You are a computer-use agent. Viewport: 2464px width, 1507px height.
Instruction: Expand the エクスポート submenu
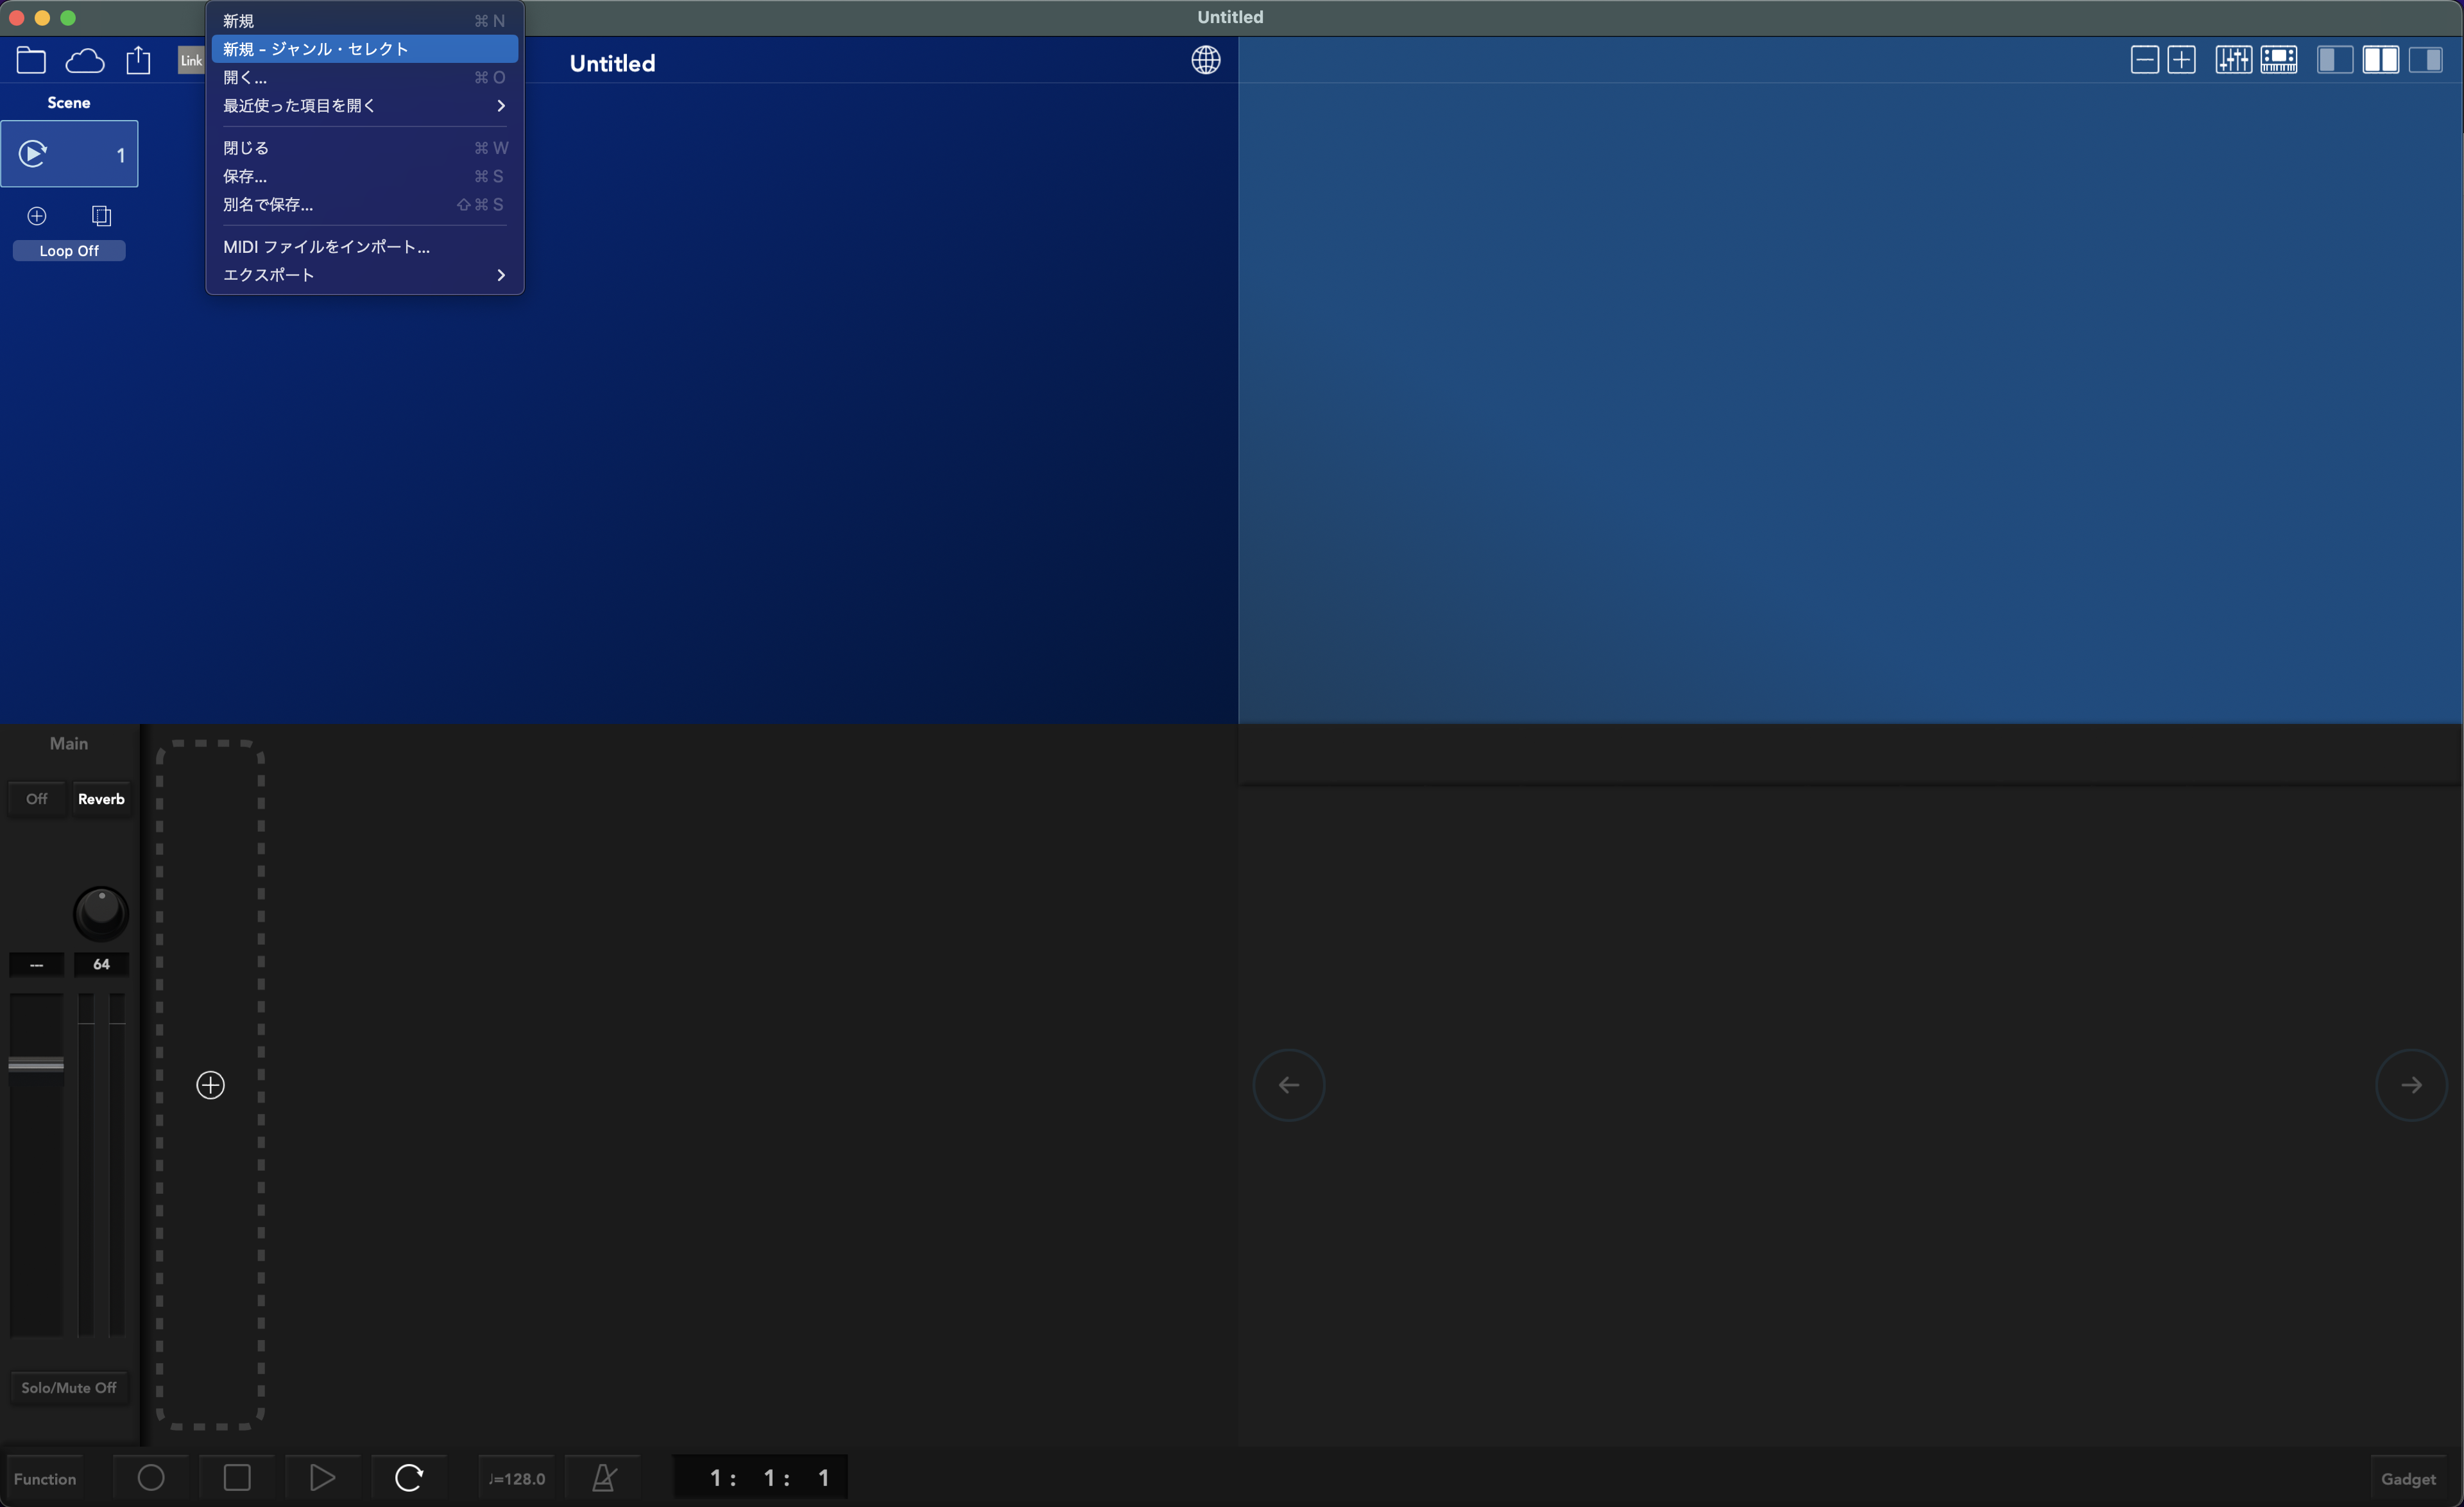point(364,275)
